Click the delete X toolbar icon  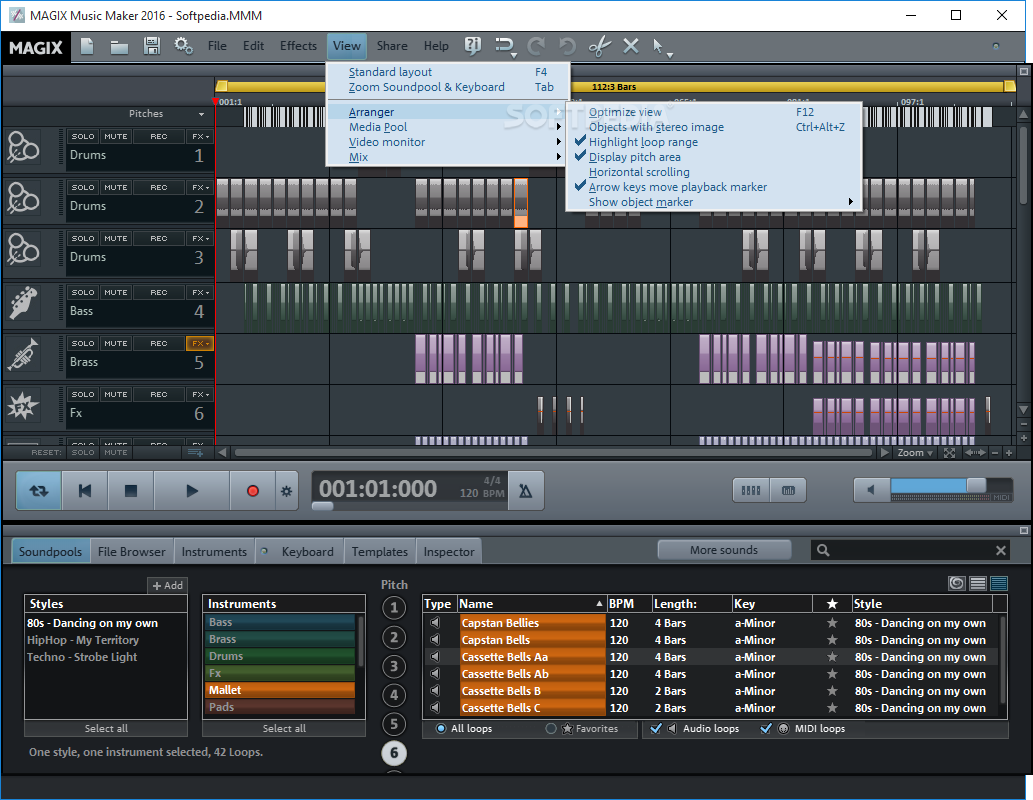pos(631,46)
